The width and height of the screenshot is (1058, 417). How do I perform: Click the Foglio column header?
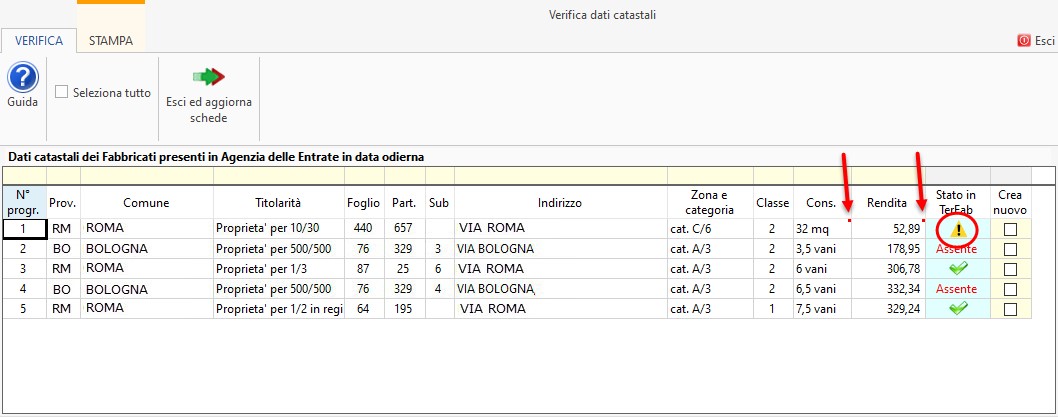point(363,202)
